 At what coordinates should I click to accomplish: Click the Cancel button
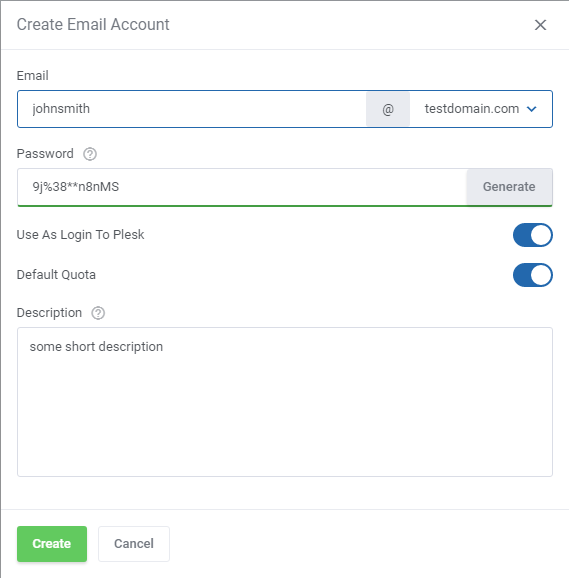tap(134, 544)
